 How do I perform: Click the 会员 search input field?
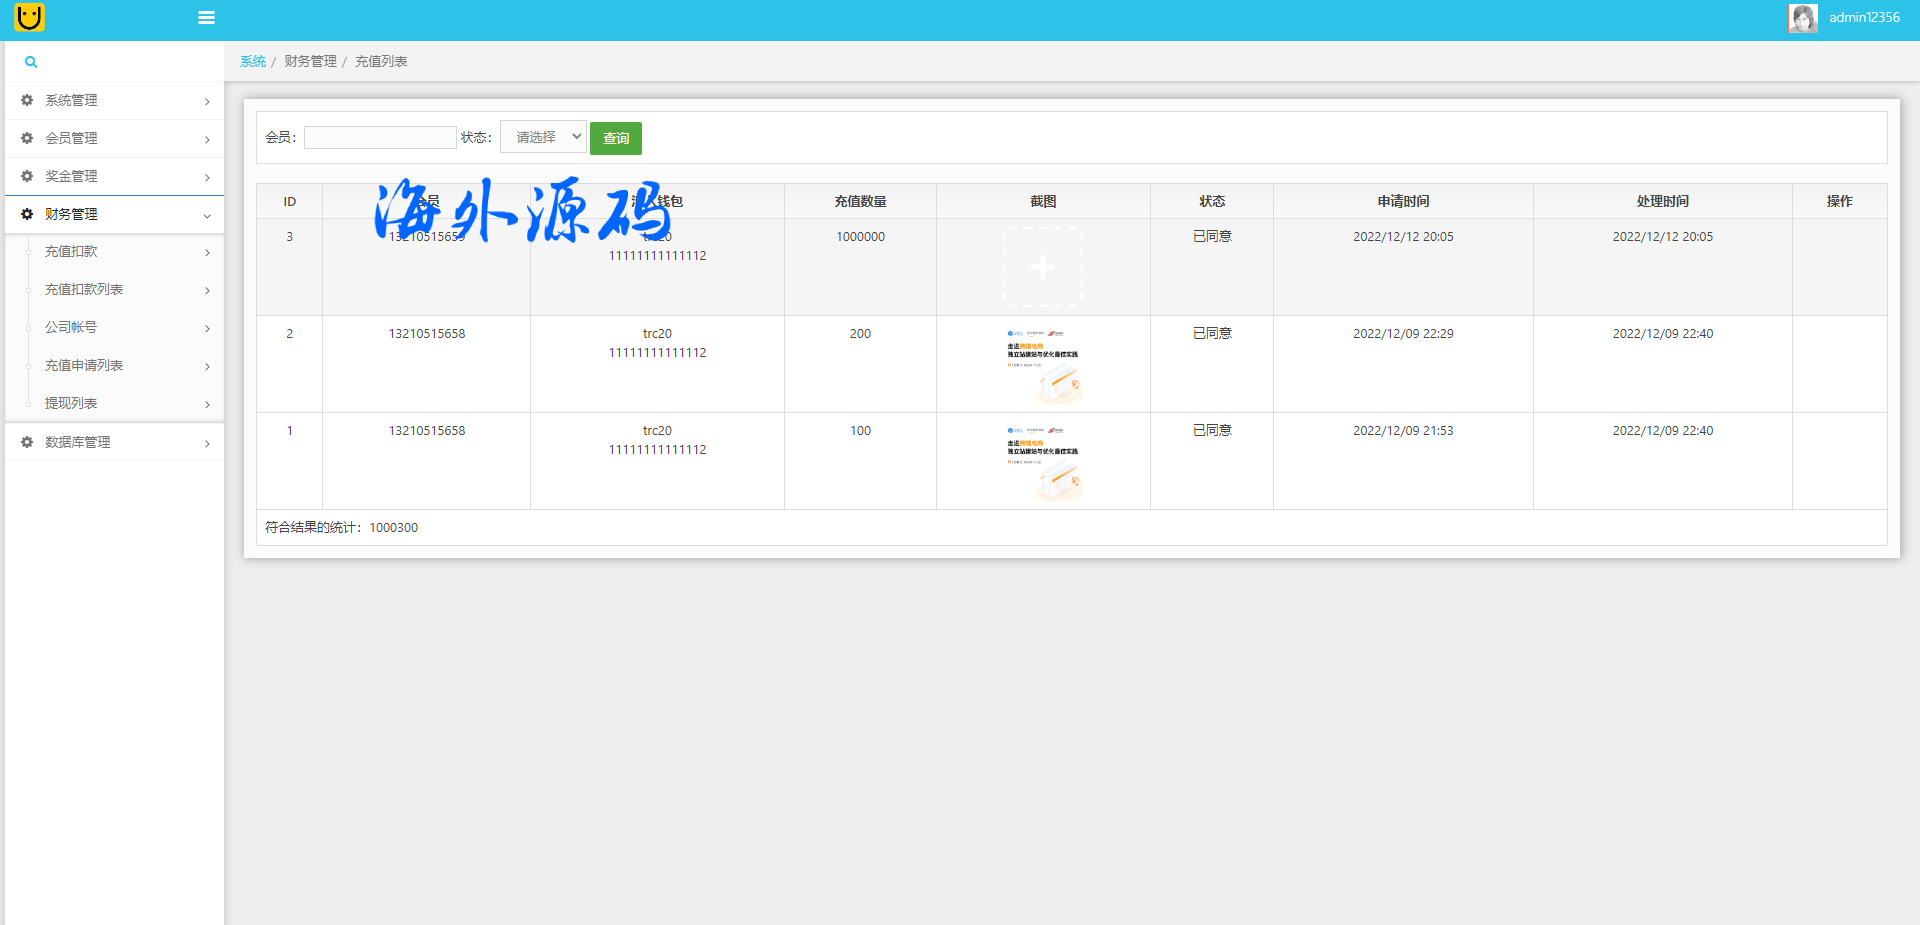pos(380,138)
